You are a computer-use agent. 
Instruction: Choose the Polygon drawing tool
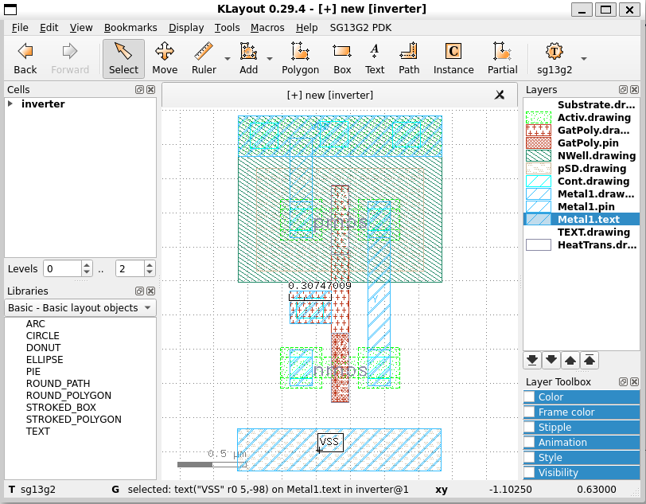pos(299,58)
